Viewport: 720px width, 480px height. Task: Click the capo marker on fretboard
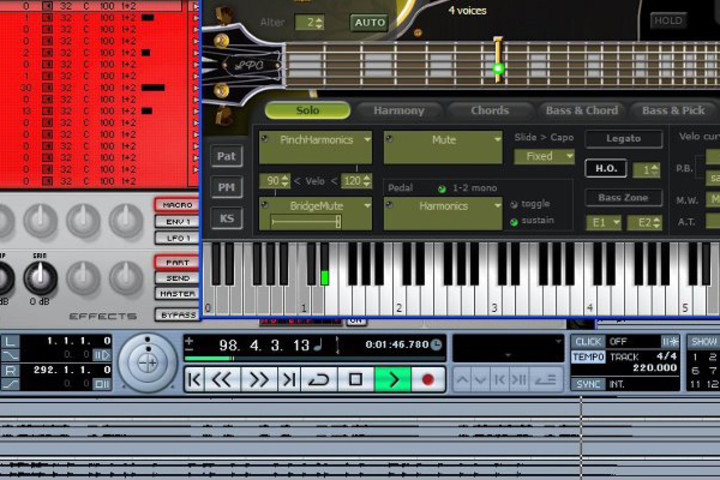[x=498, y=60]
